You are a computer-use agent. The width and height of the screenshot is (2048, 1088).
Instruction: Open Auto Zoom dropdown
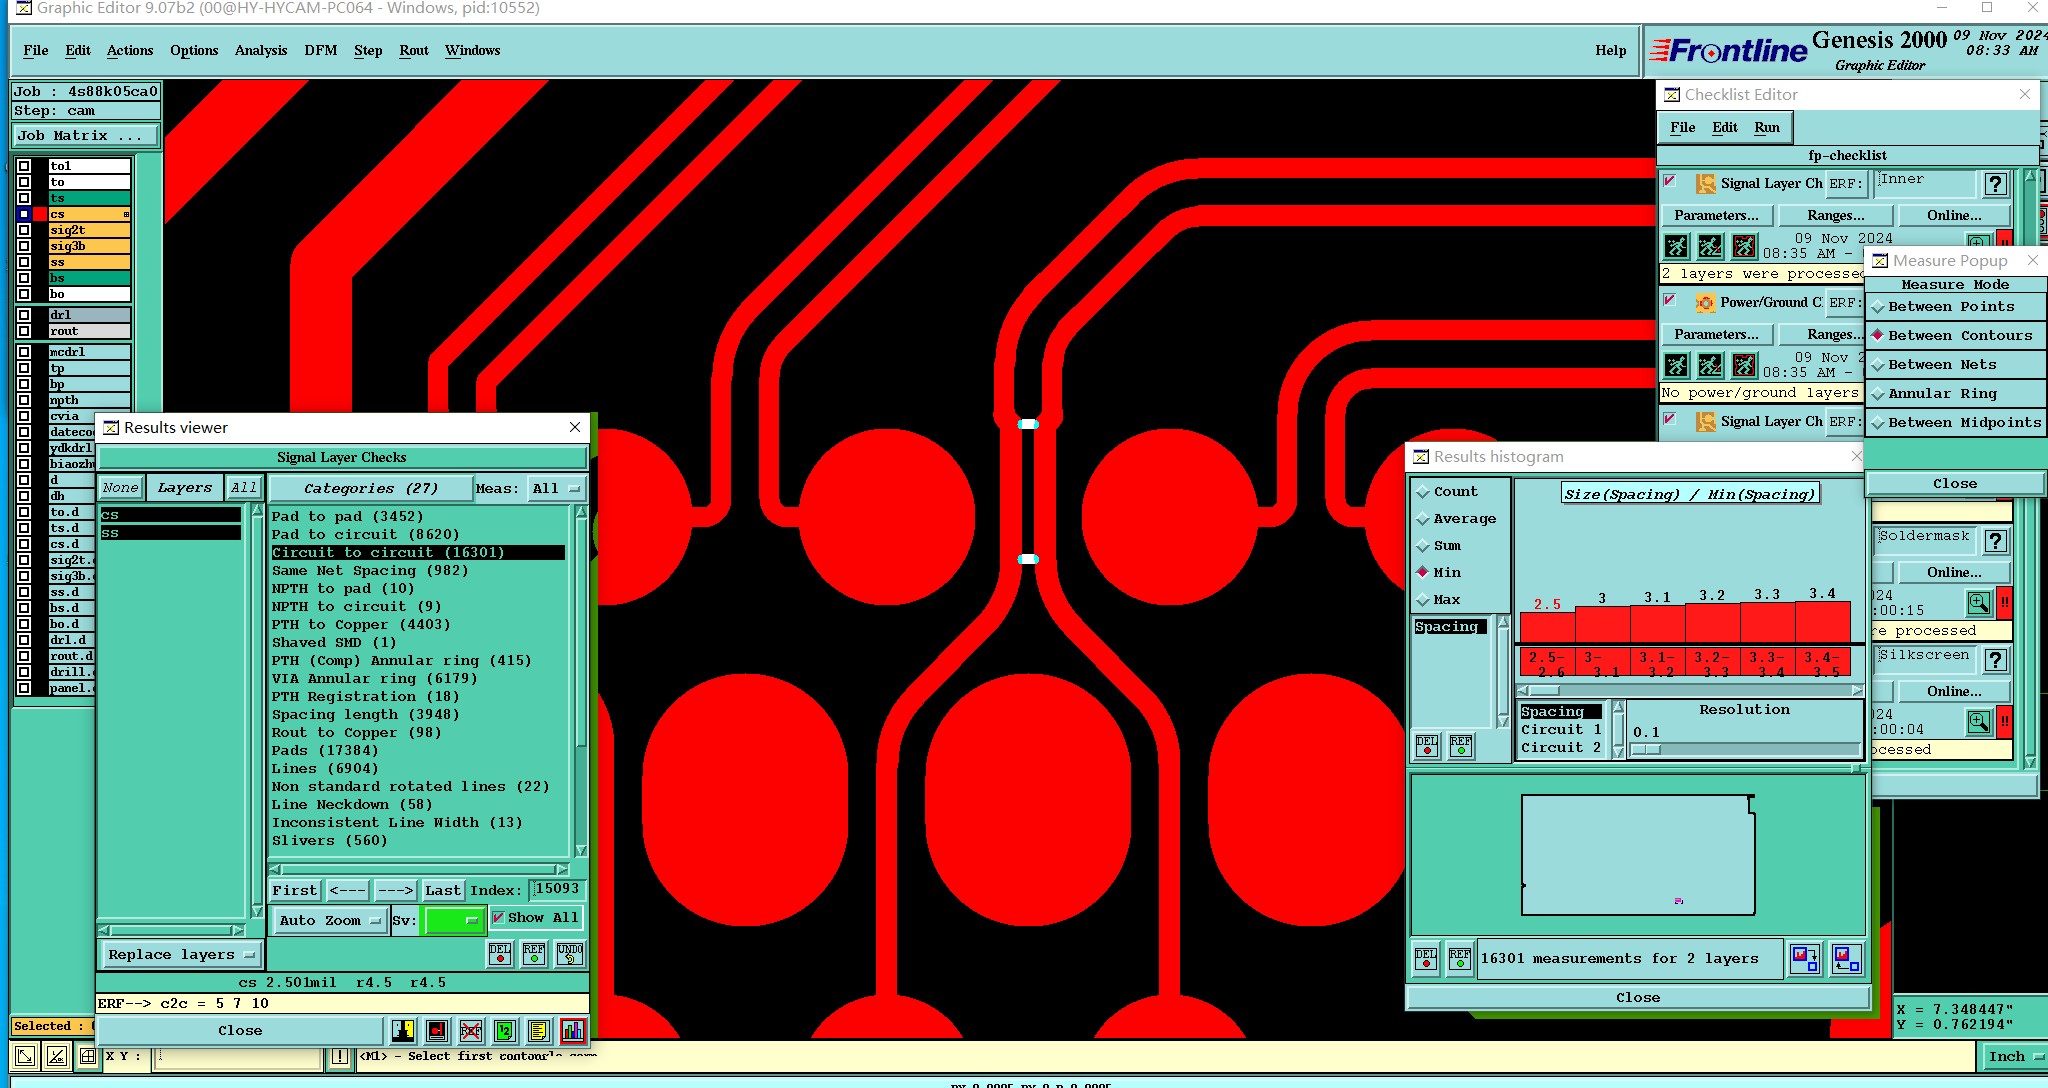point(329,920)
